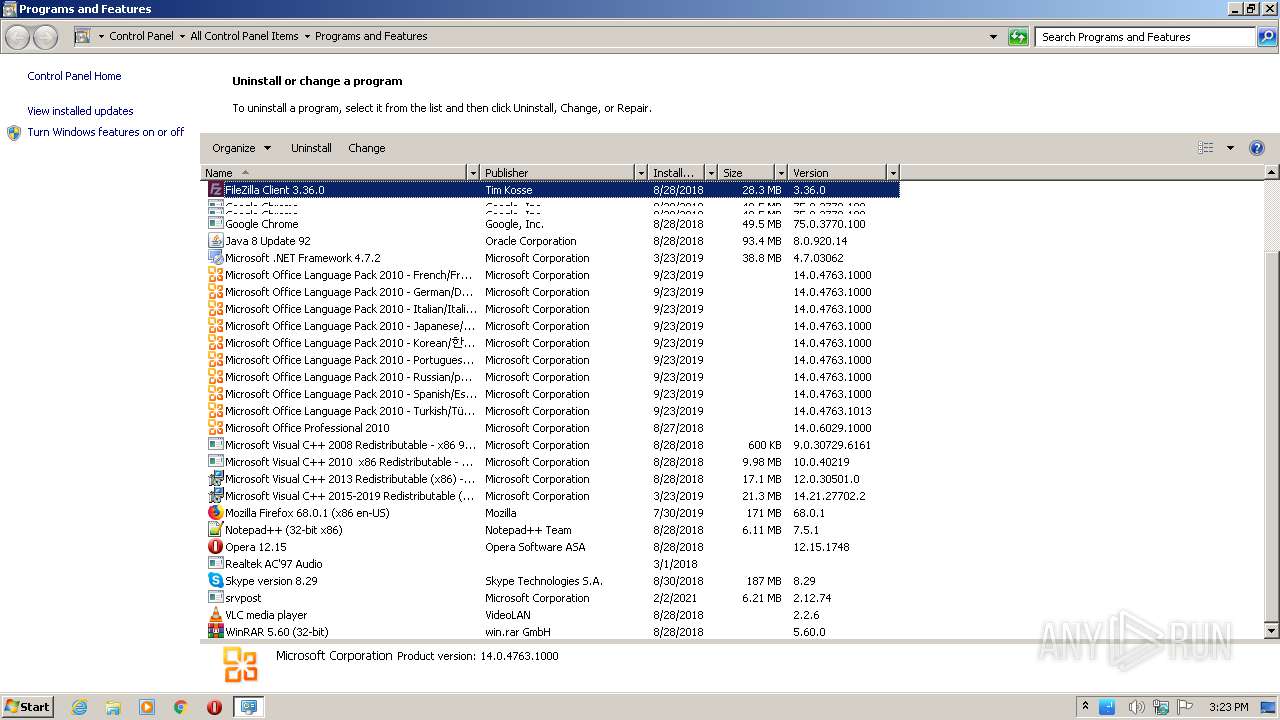The image size is (1280, 720).
Task: Open the Name column filter dropdown
Action: coord(473,173)
